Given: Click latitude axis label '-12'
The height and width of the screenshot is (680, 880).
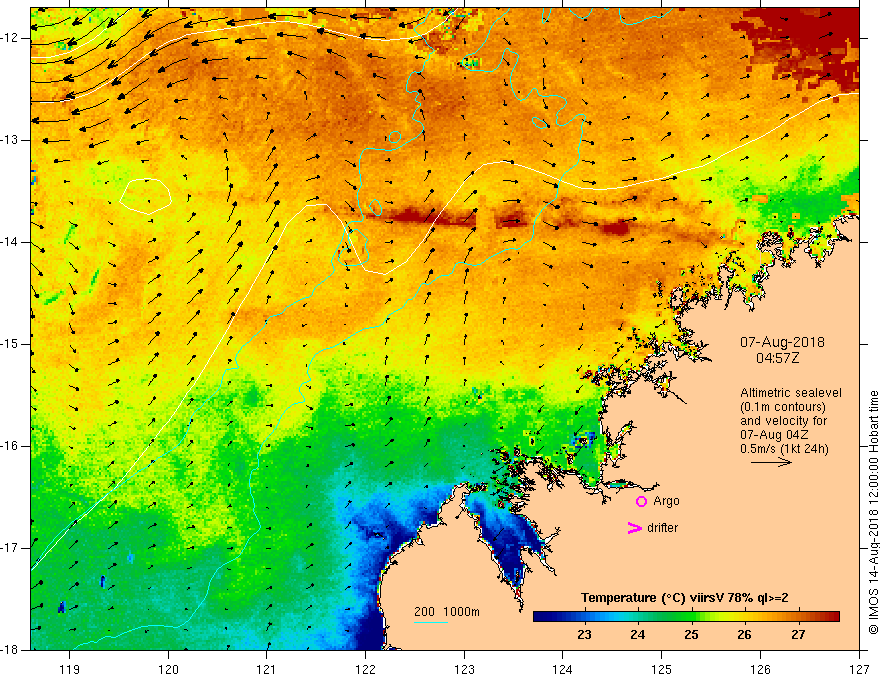Looking at the screenshot, I should 11,38.
